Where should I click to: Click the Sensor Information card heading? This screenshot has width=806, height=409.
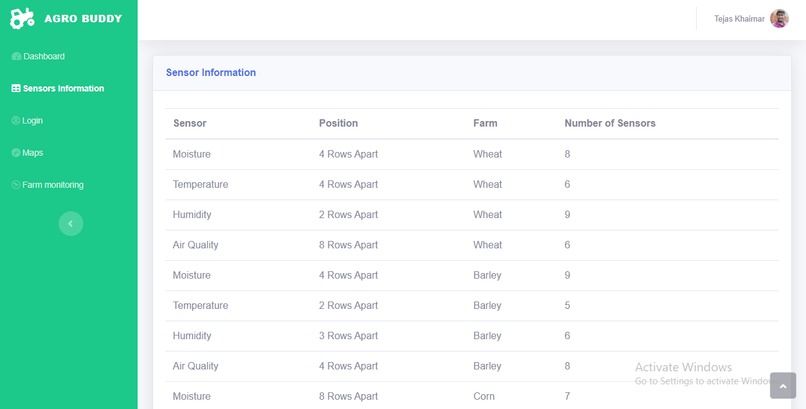pyautogui.click(x=211, y=72)
